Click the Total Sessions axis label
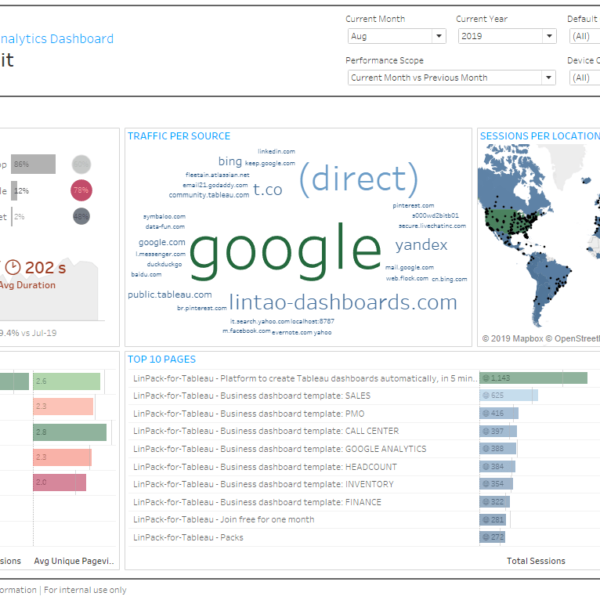This screenshot has height=600, width=600. 536,561
